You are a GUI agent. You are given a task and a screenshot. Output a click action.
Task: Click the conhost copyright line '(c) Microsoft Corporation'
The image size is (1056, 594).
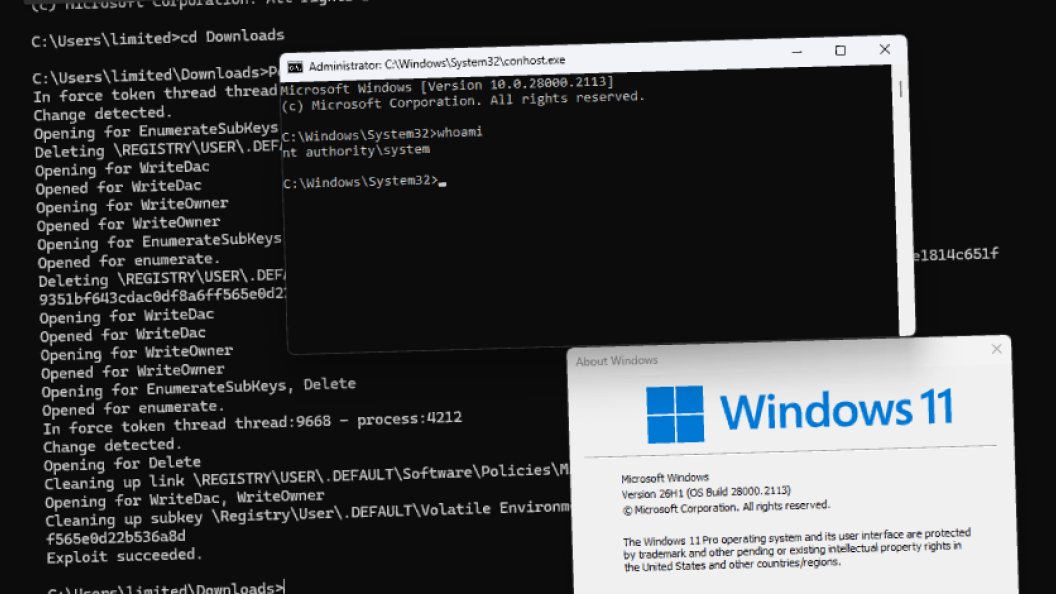[463, 101]
